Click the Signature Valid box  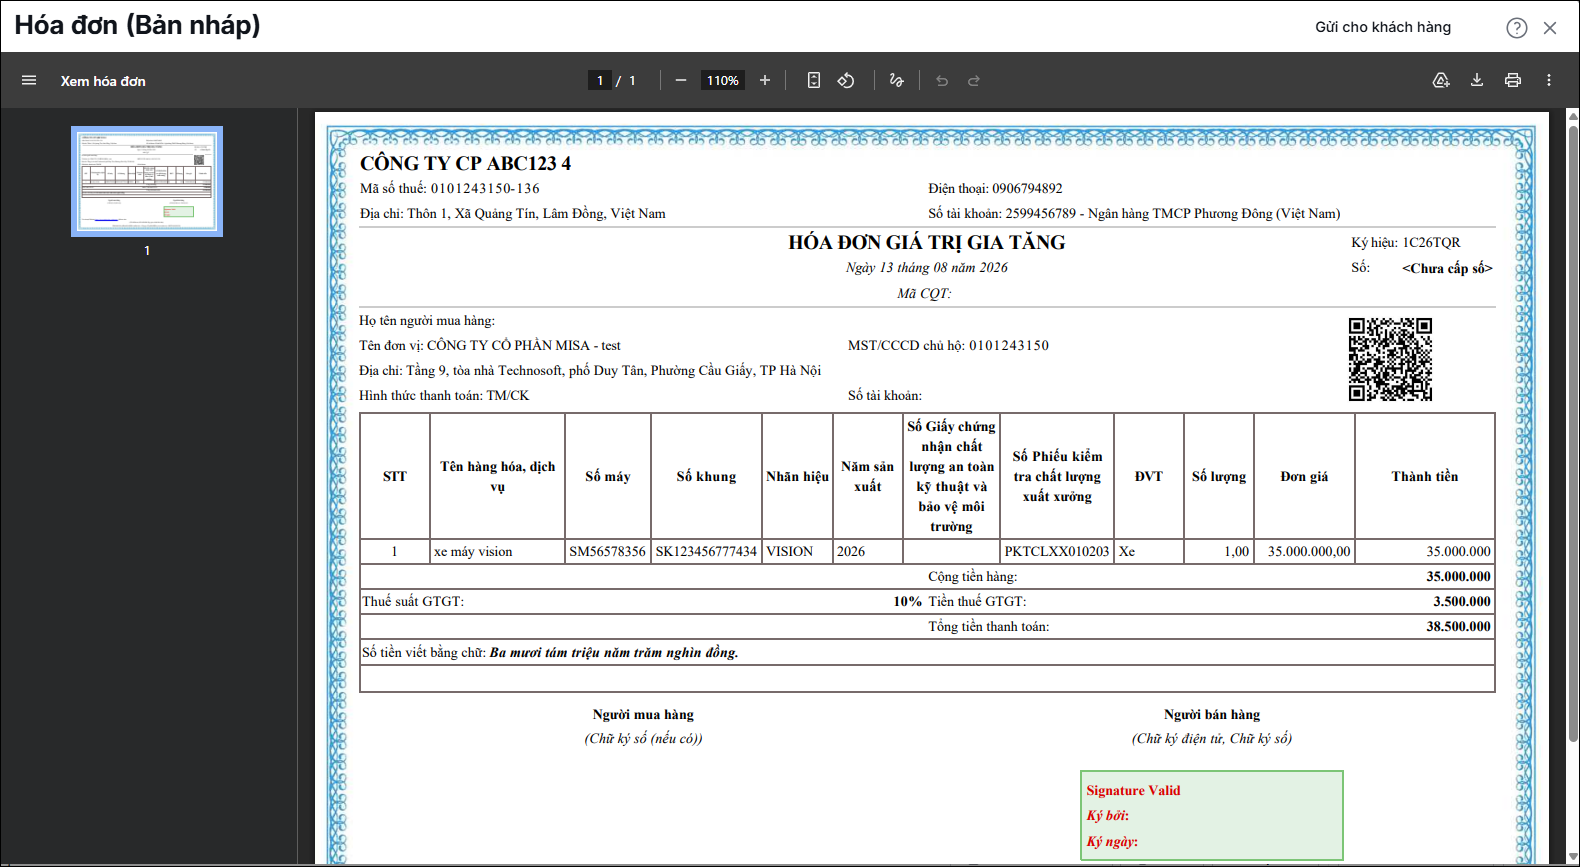coord(1212,815)
